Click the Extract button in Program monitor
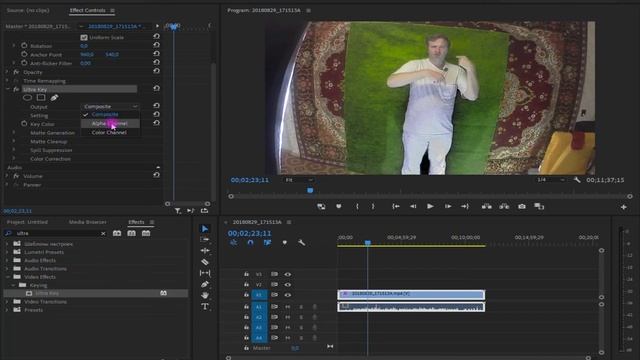Screen dimensions: 640x360 click(x=504, y=207)
